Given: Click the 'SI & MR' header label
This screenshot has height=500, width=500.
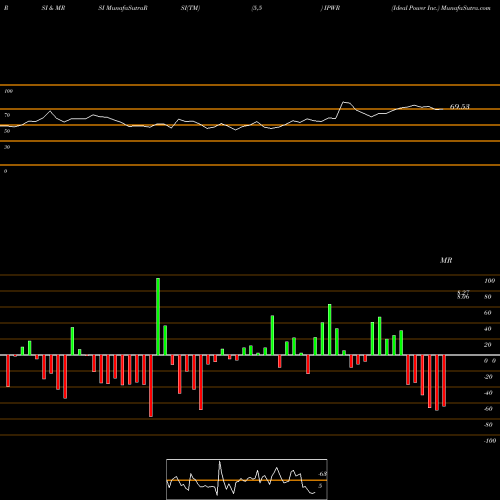Looking at the screenshot, I should (53, 8).
